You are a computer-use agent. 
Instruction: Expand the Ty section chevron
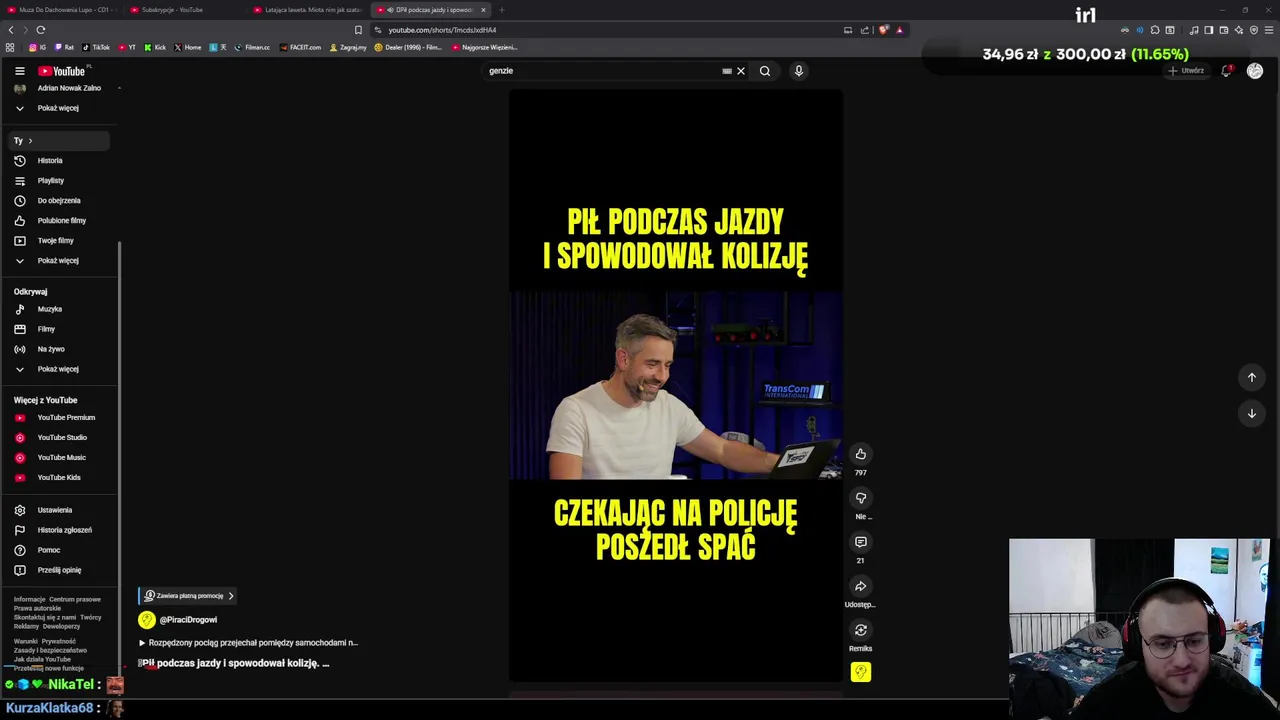coord(30,141)
